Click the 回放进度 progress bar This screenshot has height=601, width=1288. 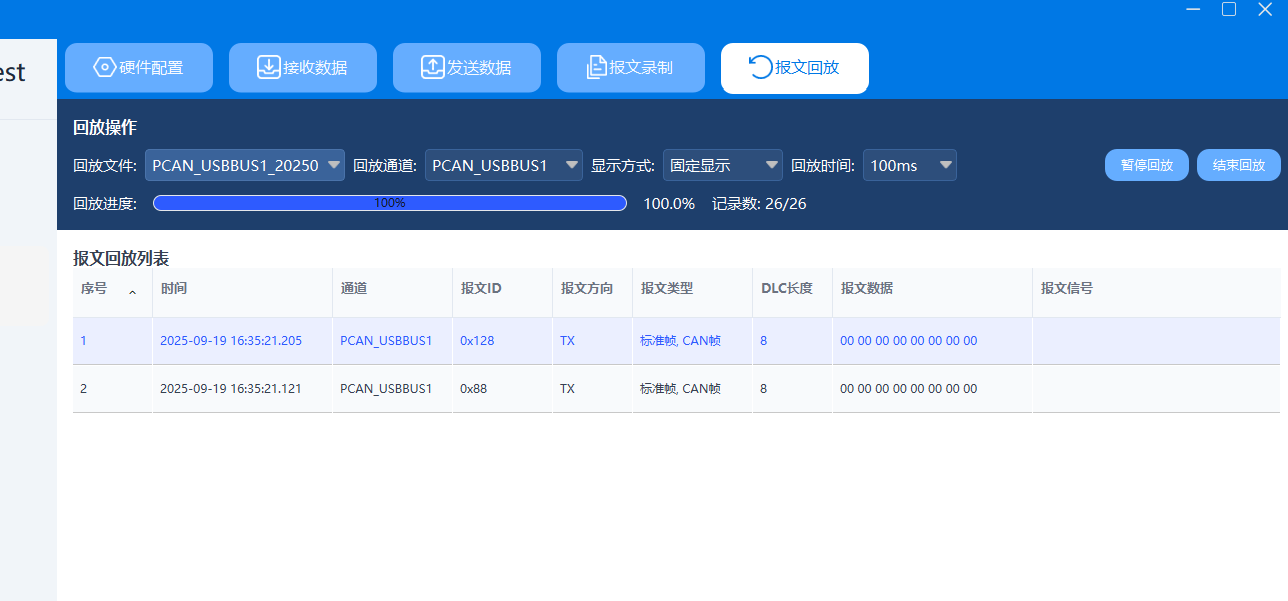[389, 203]
